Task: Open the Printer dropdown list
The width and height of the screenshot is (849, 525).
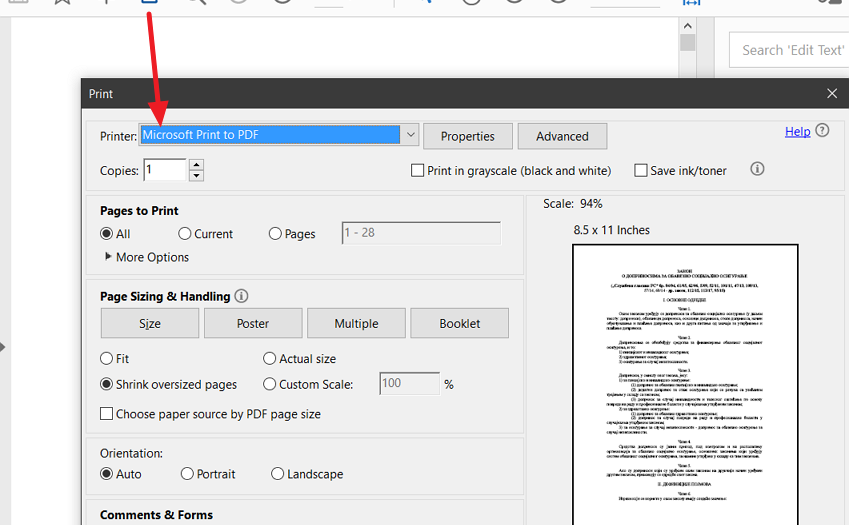Action: coord(410,135)
